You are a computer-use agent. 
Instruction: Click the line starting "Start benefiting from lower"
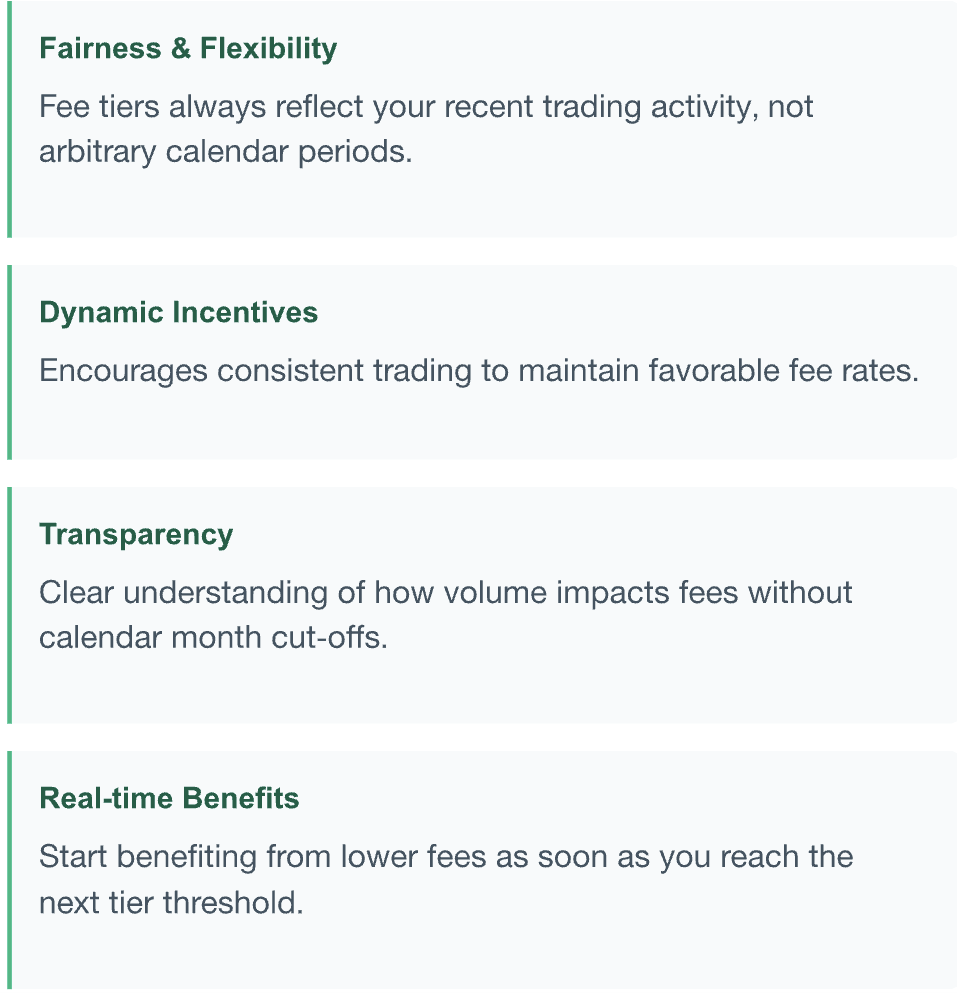coord(445,857)
